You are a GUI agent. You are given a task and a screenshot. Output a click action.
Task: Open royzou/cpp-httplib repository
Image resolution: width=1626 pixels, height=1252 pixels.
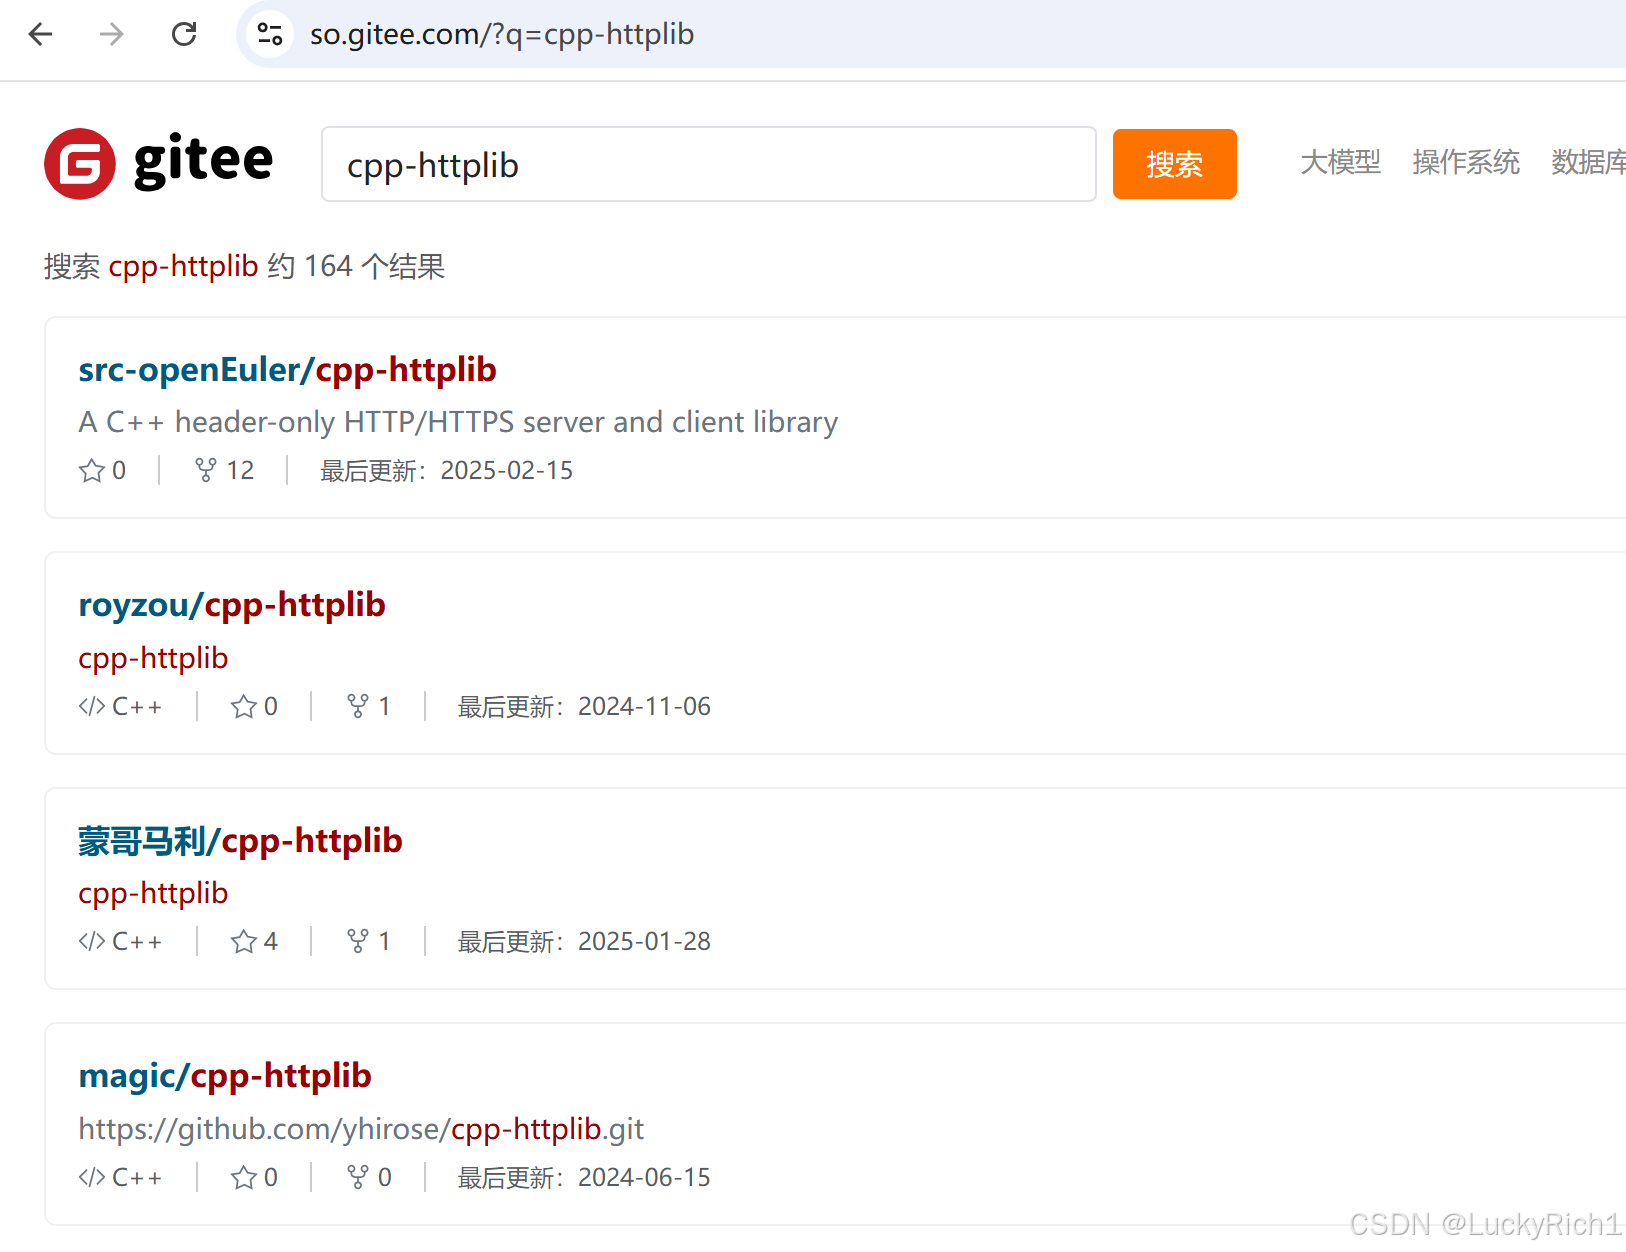point(232,605)
